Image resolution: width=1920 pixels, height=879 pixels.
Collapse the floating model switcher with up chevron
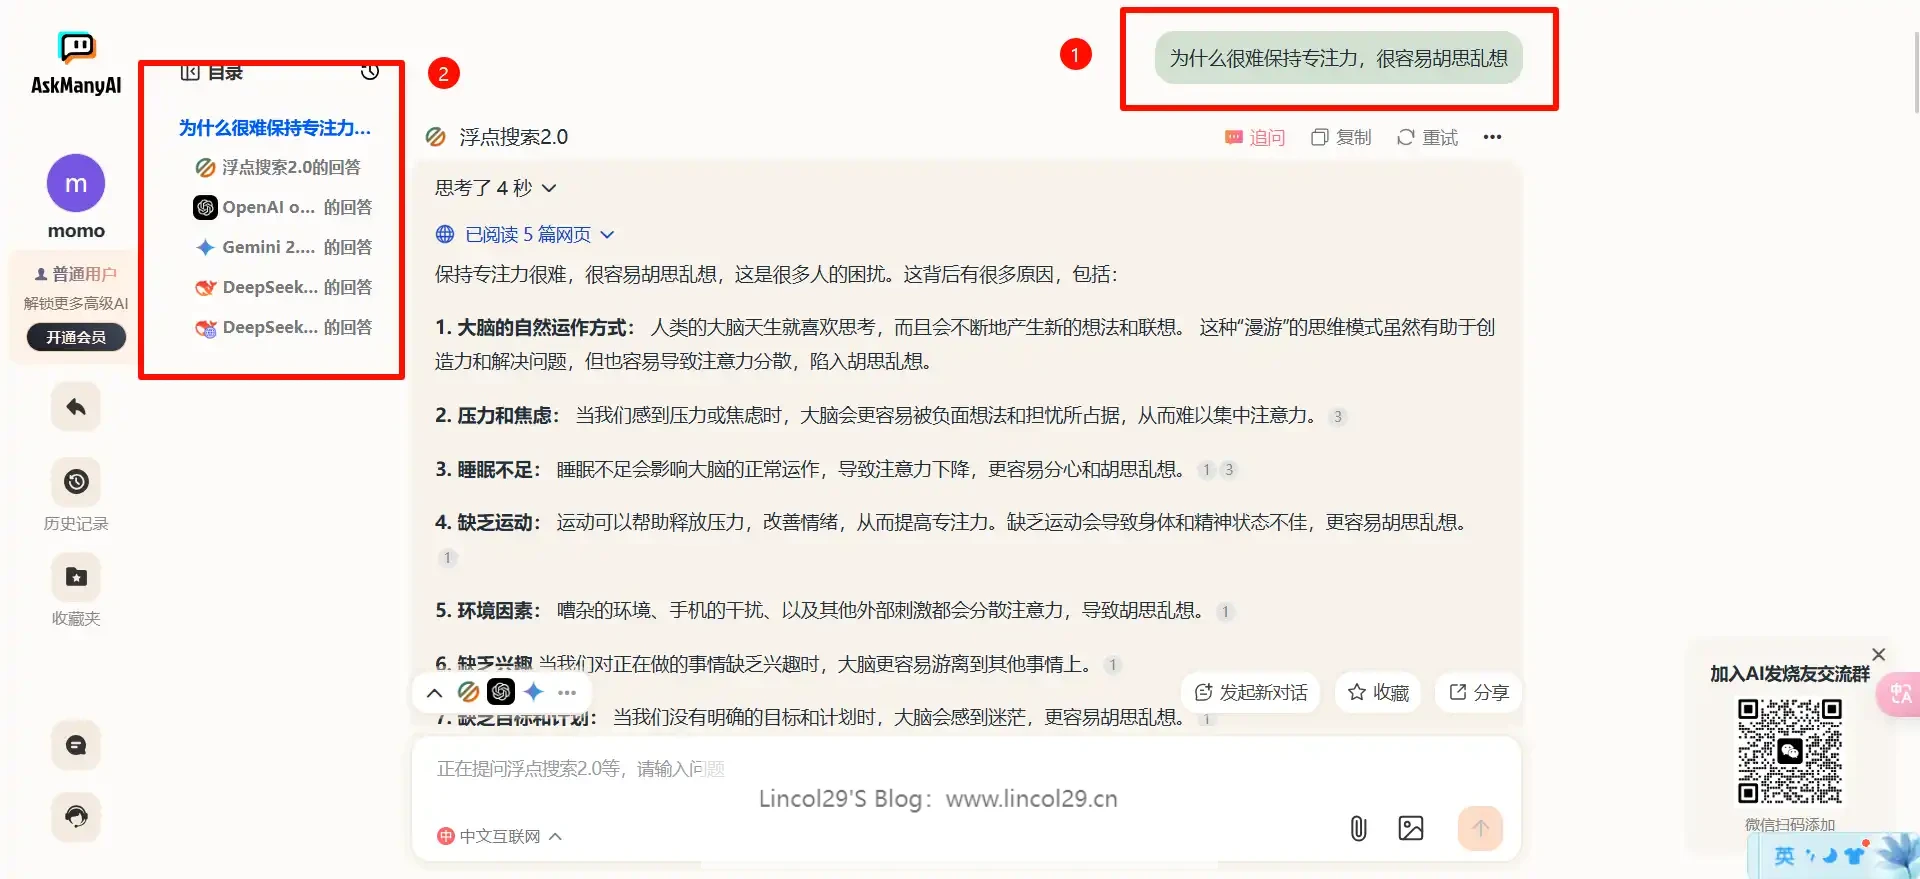tap(434, 692)
